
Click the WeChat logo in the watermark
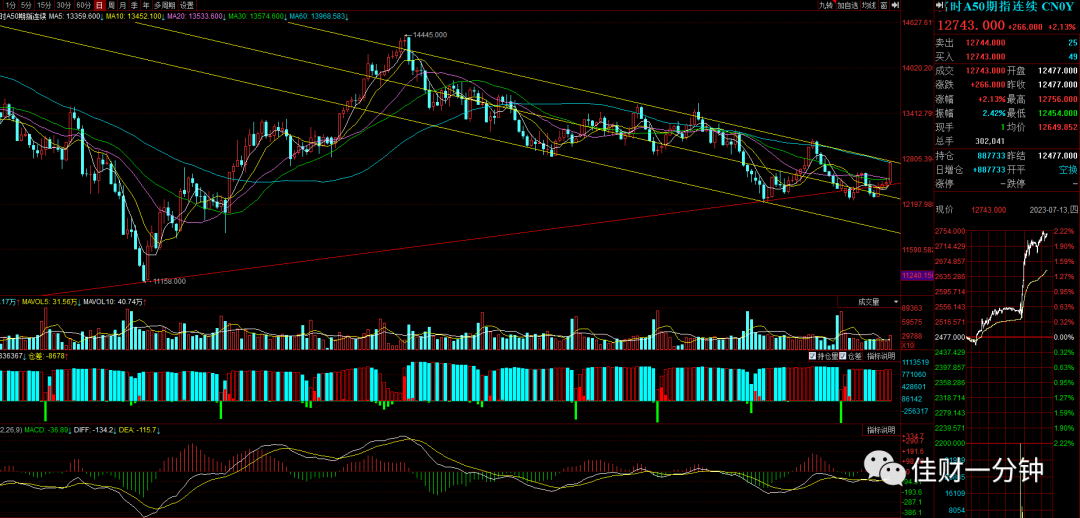click(x=884, y=469)
